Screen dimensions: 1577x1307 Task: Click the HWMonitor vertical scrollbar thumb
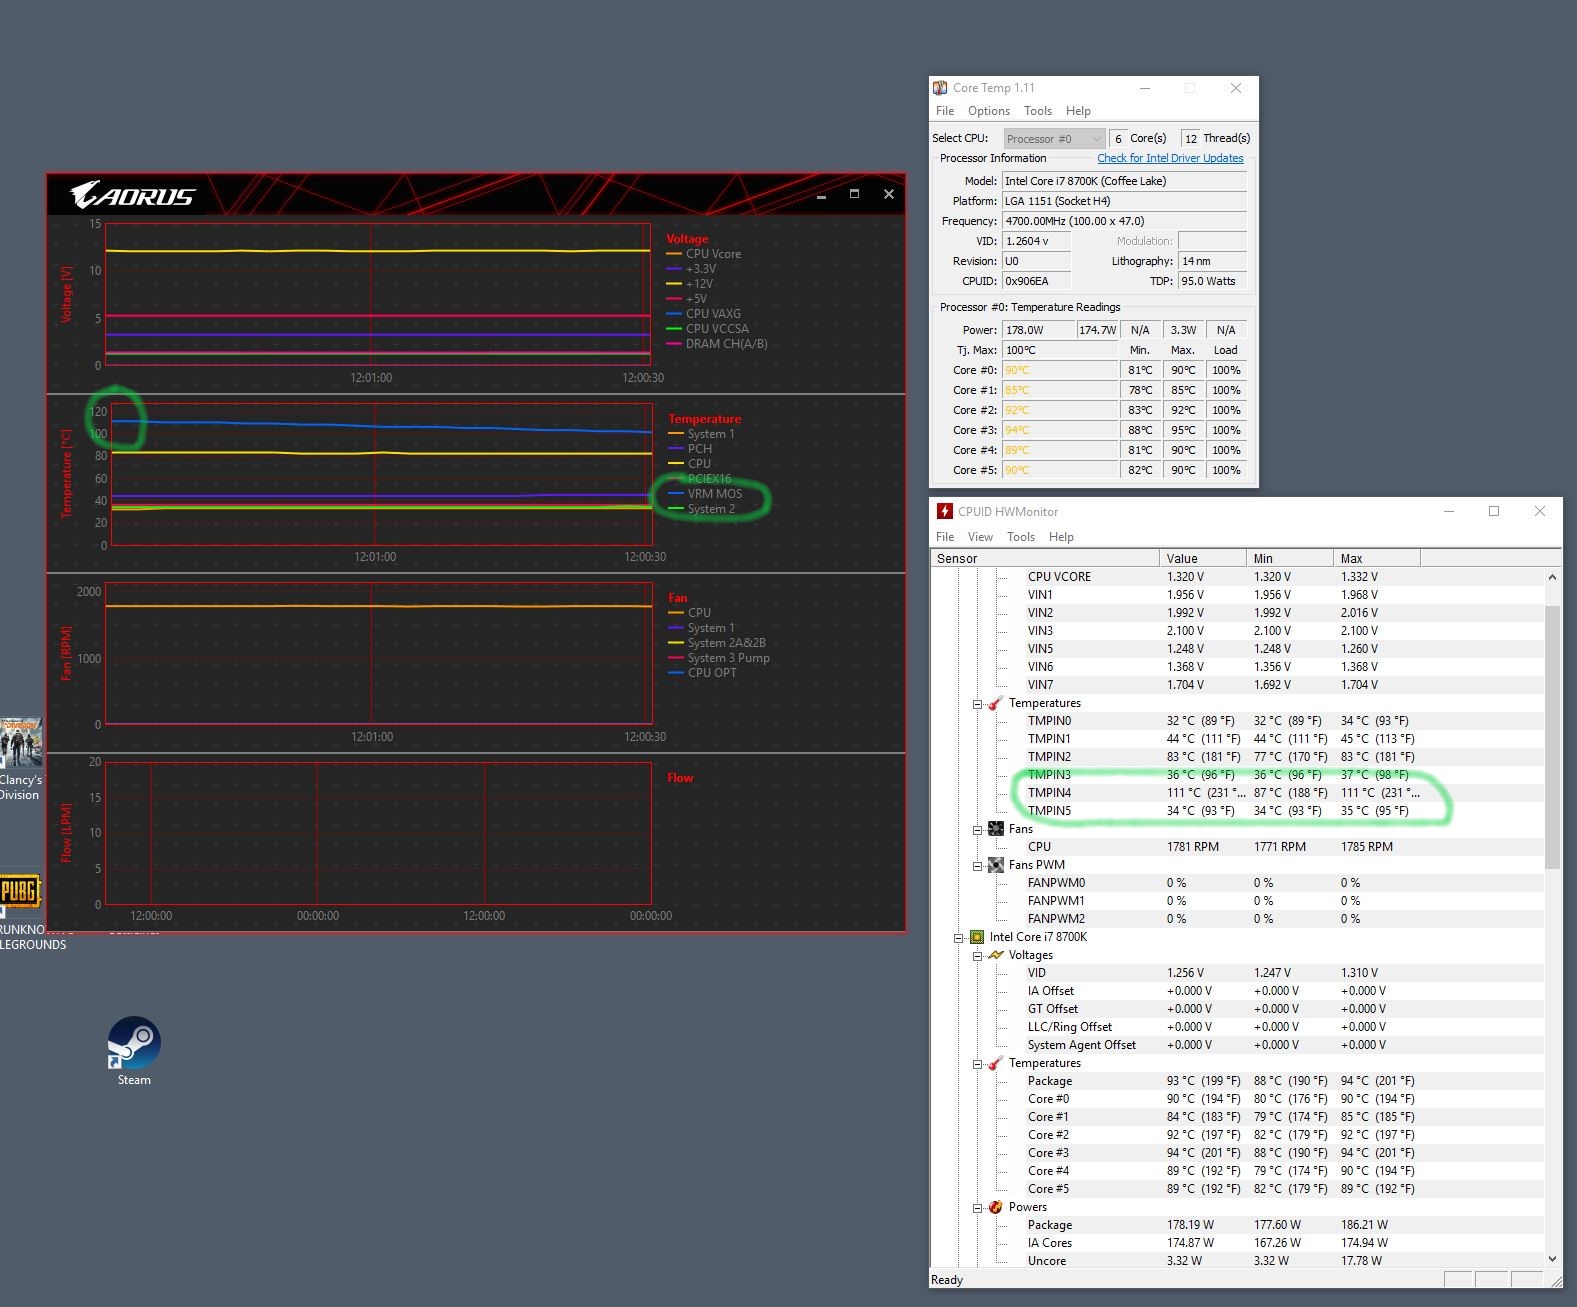[1552, 736]
